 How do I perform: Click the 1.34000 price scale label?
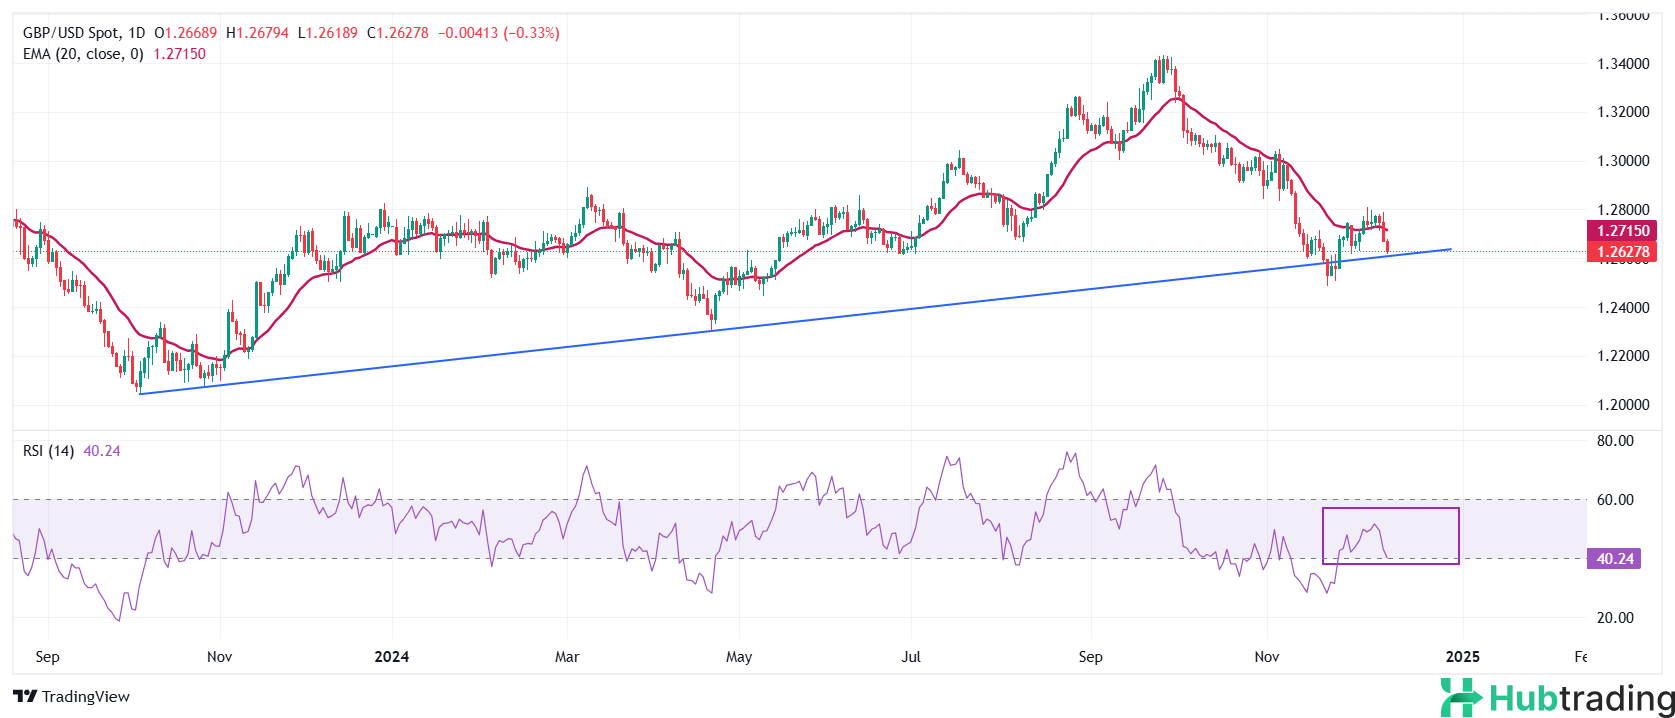click(1621, 64)
